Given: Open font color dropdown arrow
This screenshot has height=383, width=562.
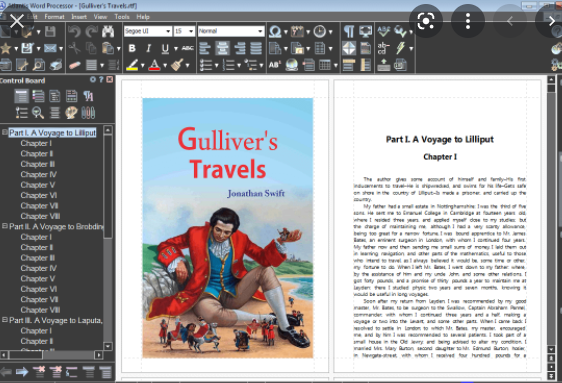Looking at the screenshot, I should (x=165, y=65).
